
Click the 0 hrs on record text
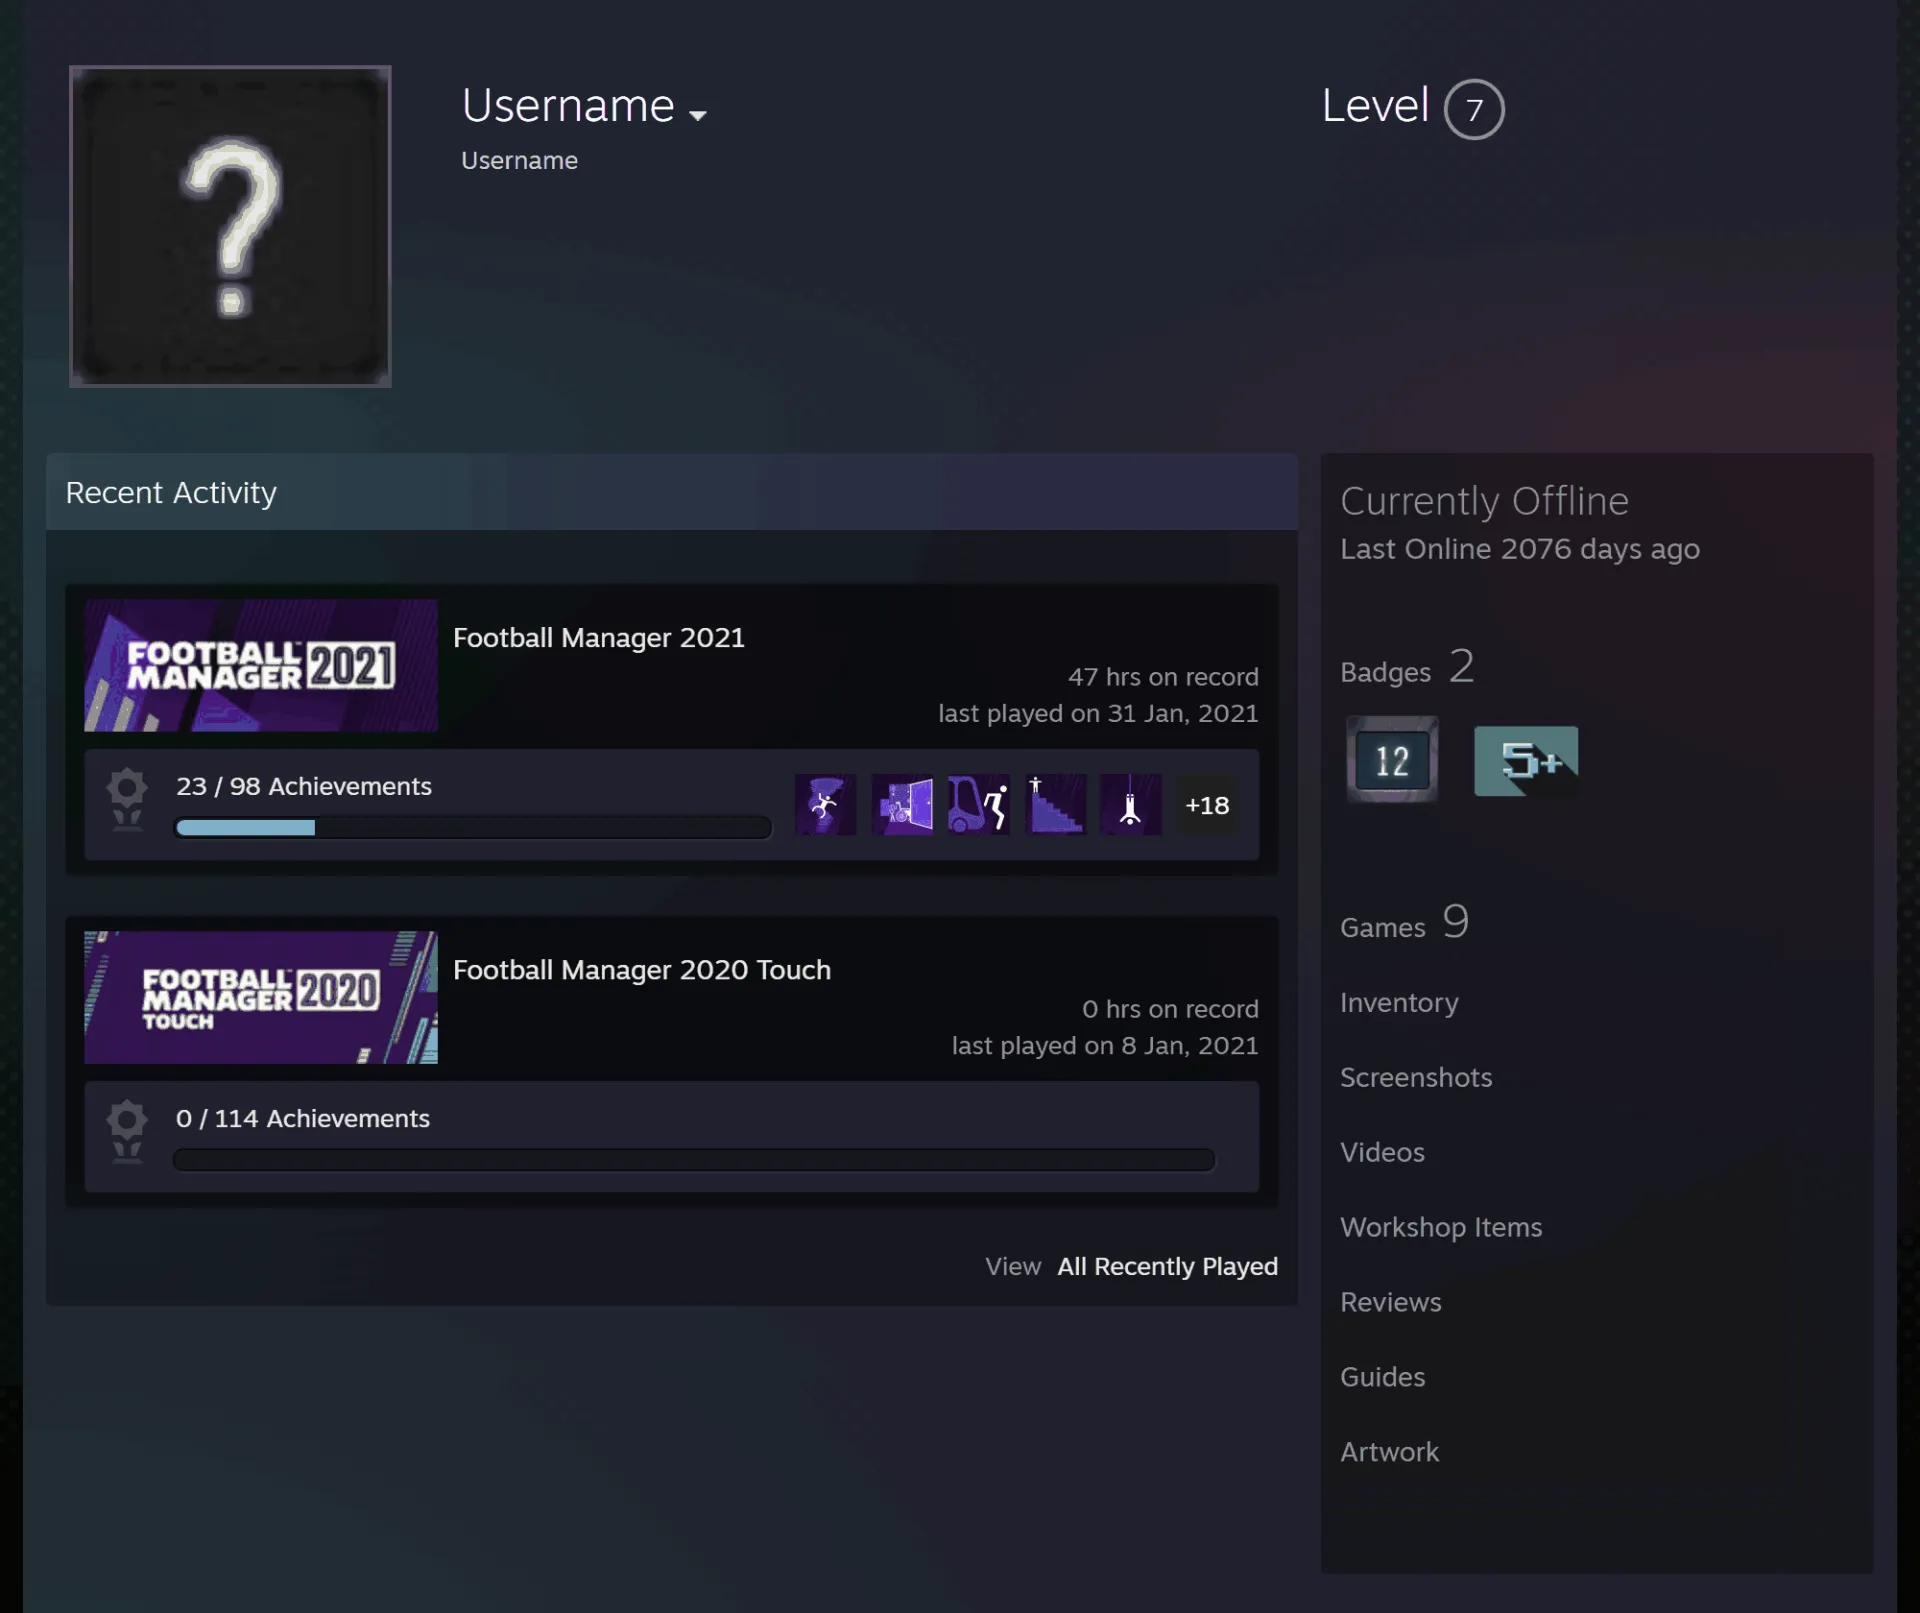(x=1170, y=1009)
